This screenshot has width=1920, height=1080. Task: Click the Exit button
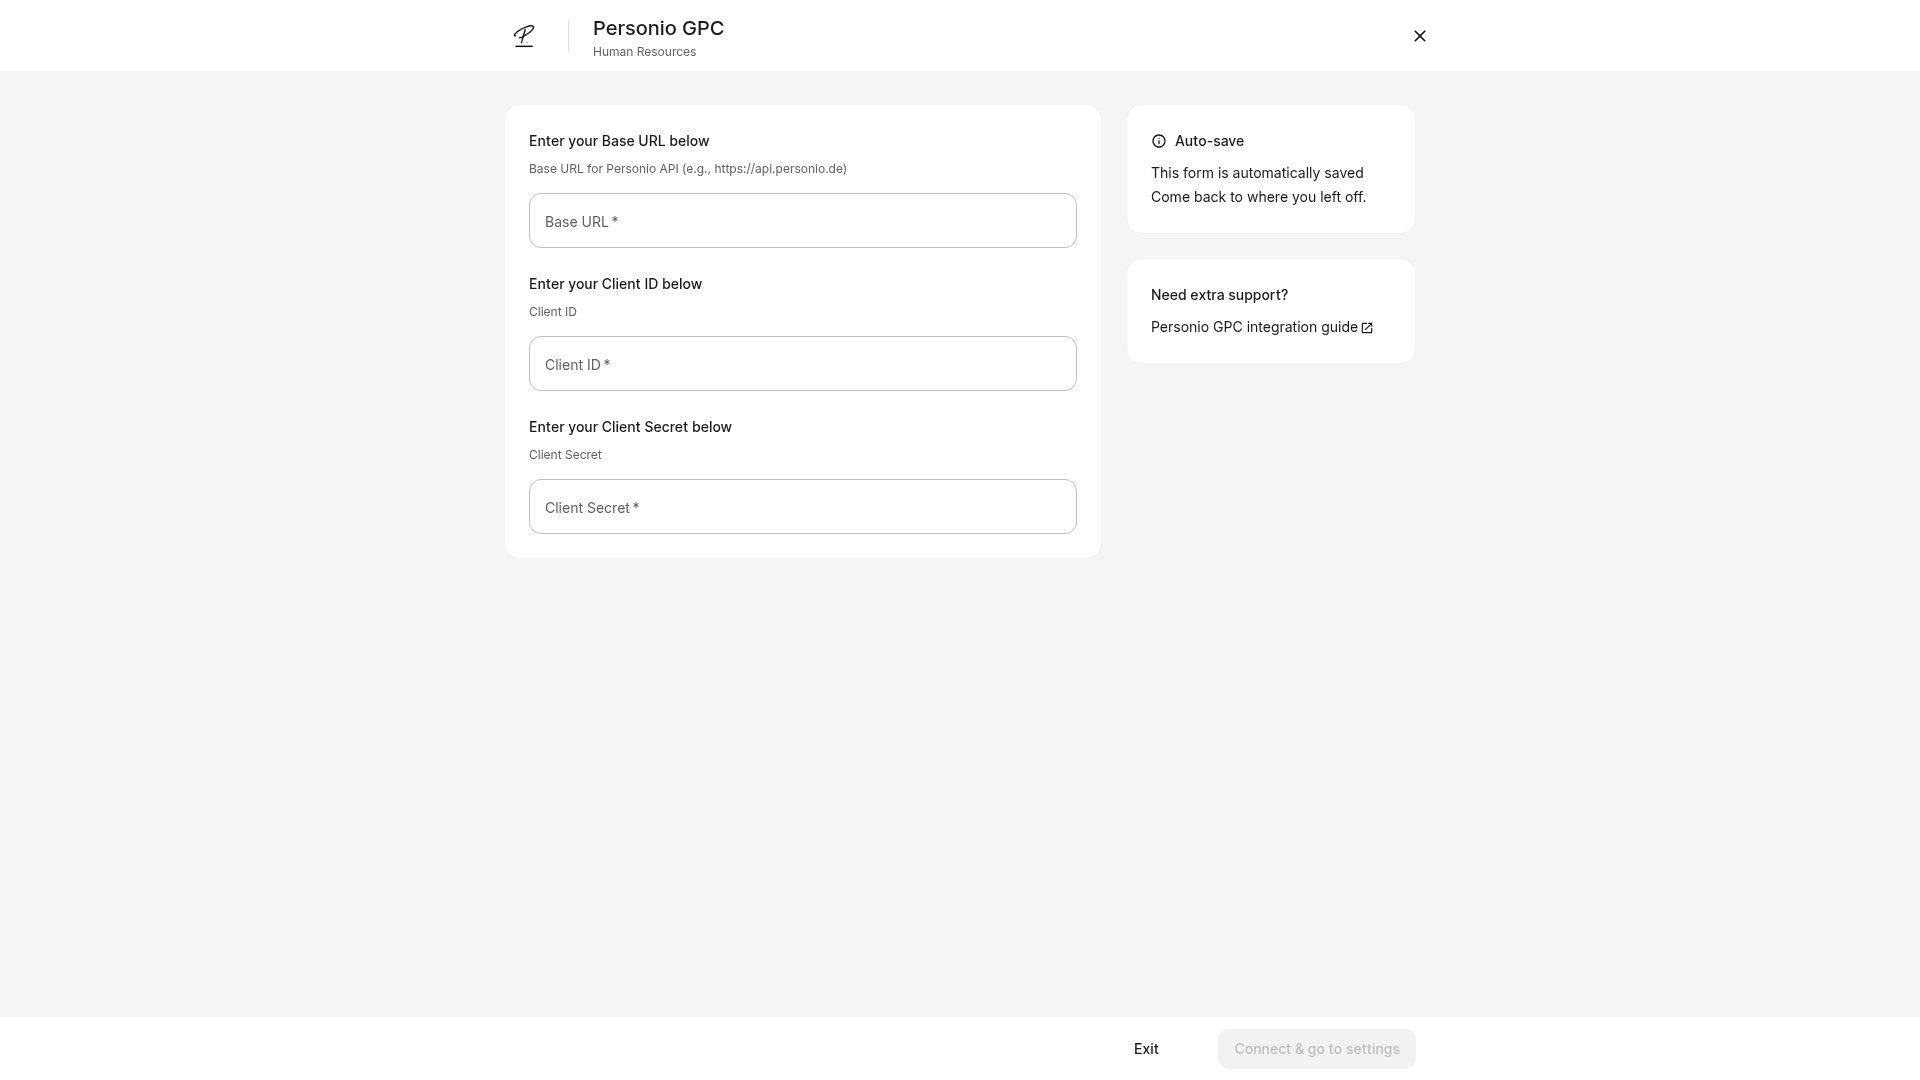1146,1049
